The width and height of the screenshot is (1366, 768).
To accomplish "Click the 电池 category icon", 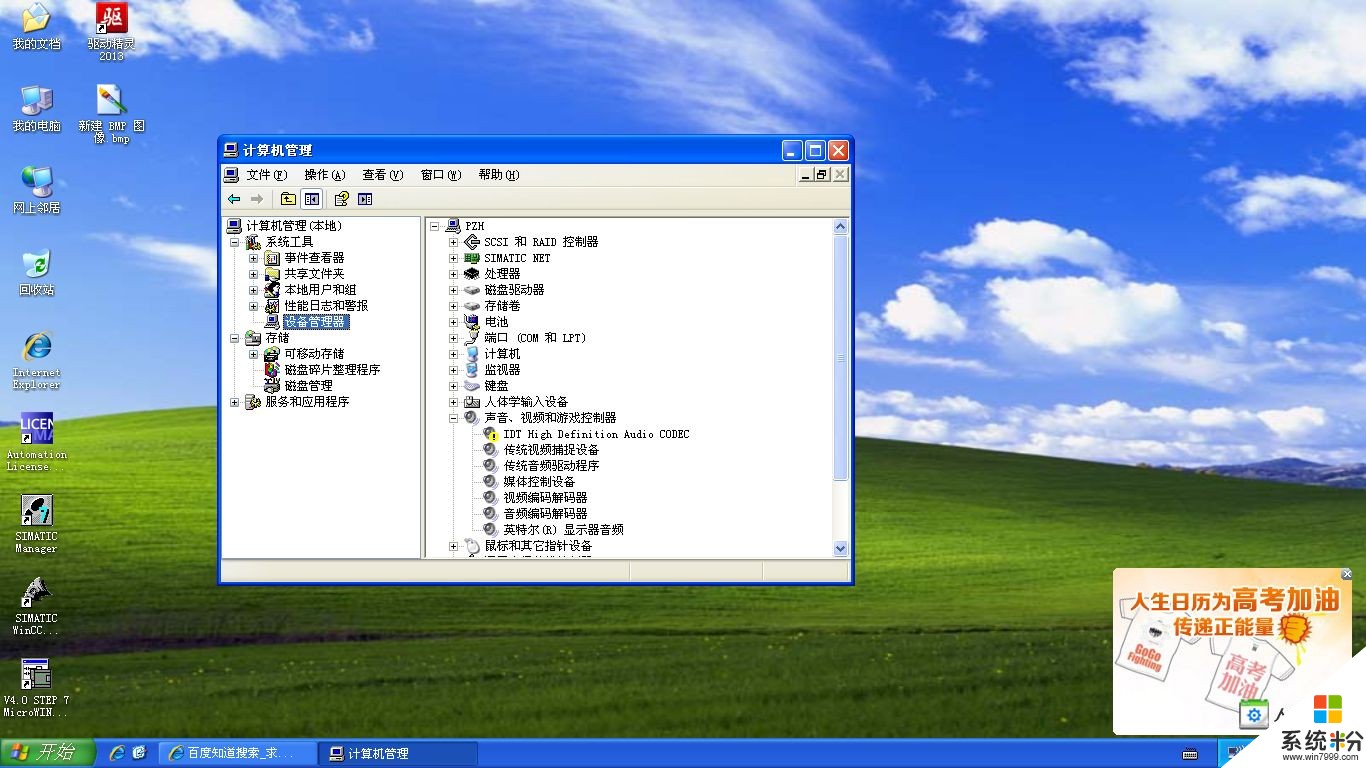I will click(472, 322).
